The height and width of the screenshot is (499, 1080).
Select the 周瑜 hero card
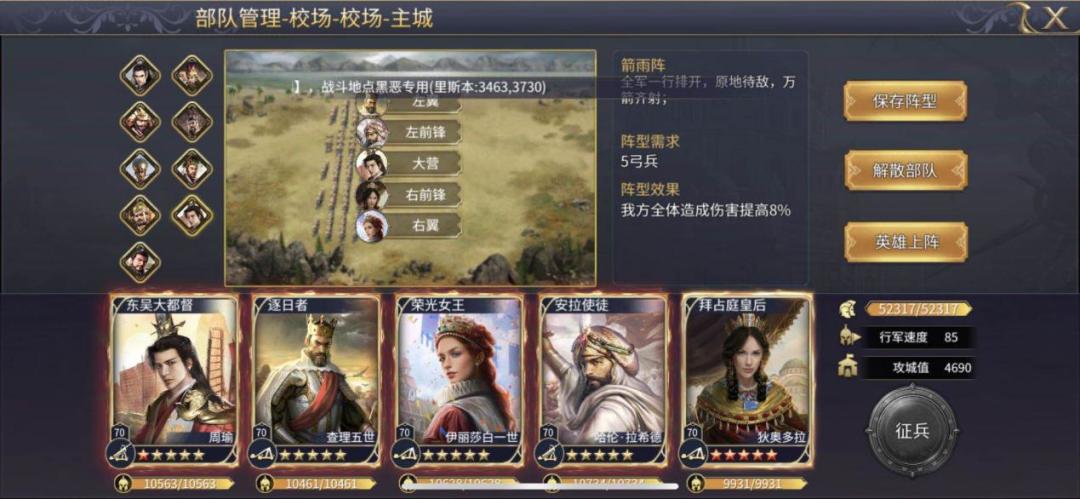(x=176, y=380)
